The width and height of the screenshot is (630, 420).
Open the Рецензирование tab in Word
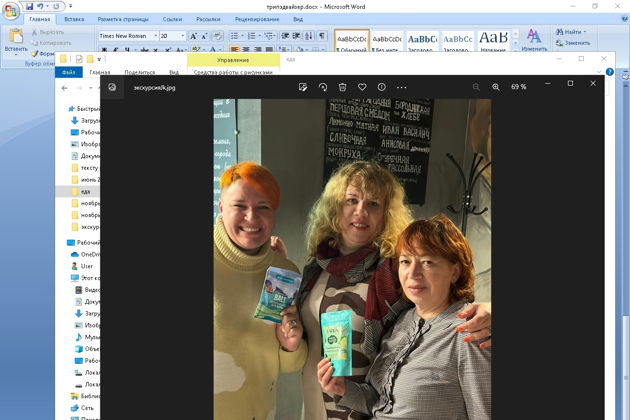[x=257, y=19]
